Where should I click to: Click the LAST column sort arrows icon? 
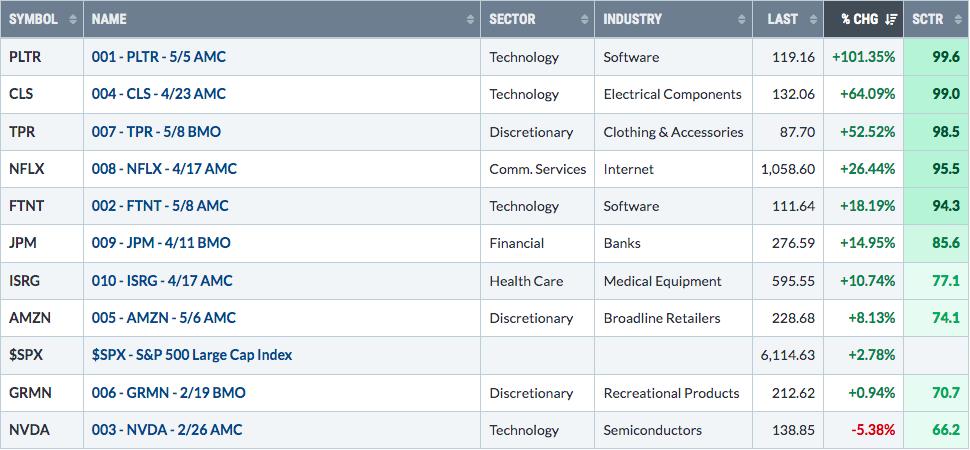[813, 19]
